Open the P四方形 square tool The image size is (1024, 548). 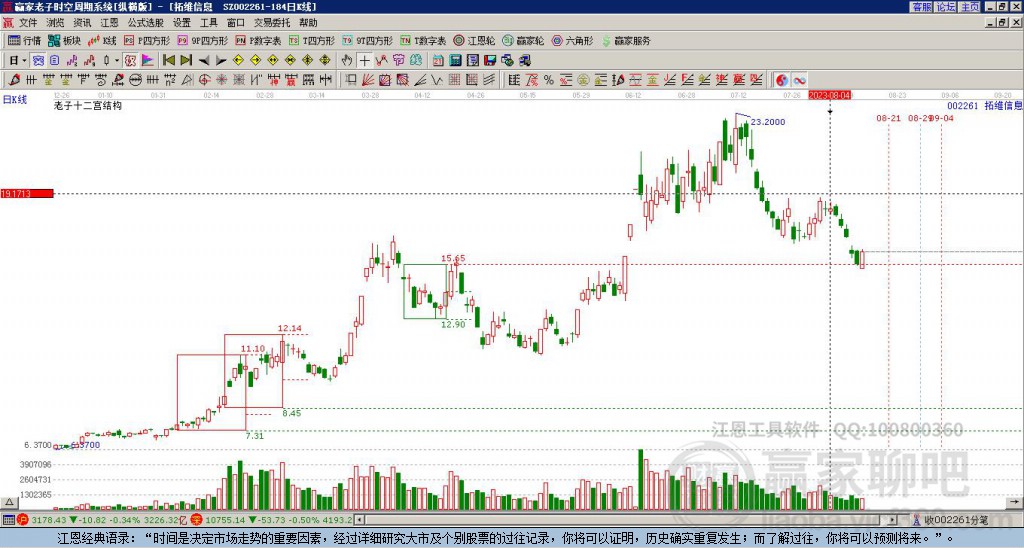(147, 40)
